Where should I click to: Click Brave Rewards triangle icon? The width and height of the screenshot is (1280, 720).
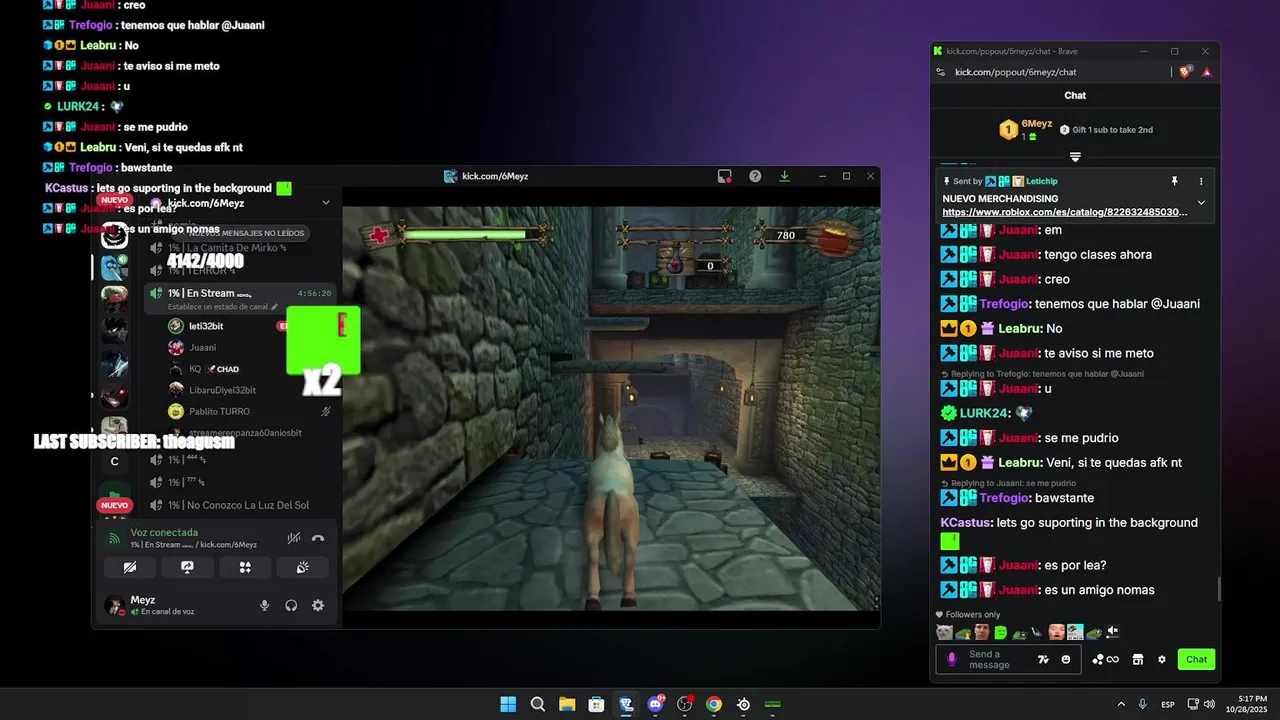click(x=1206, y=72)
